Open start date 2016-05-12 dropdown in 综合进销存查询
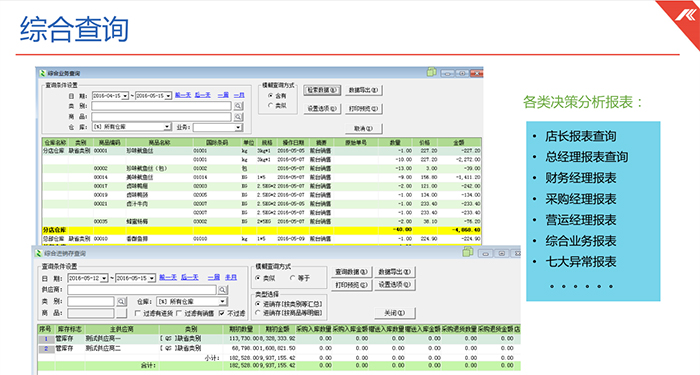This screenshot has height=375, width=700. point(104,278)
